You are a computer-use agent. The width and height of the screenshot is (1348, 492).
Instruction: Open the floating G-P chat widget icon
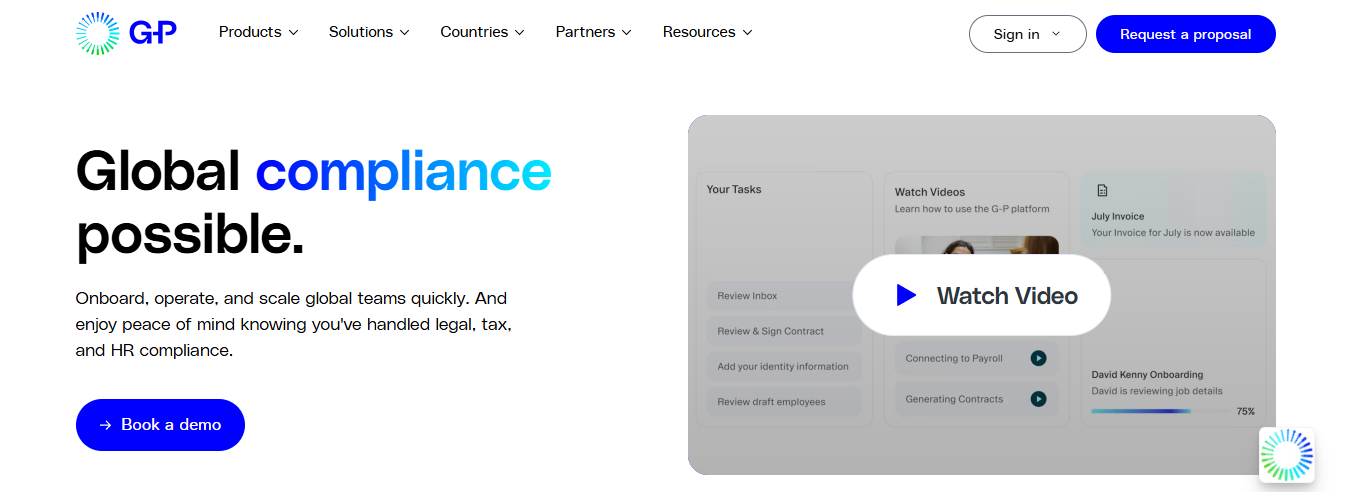pos(1286,455)
